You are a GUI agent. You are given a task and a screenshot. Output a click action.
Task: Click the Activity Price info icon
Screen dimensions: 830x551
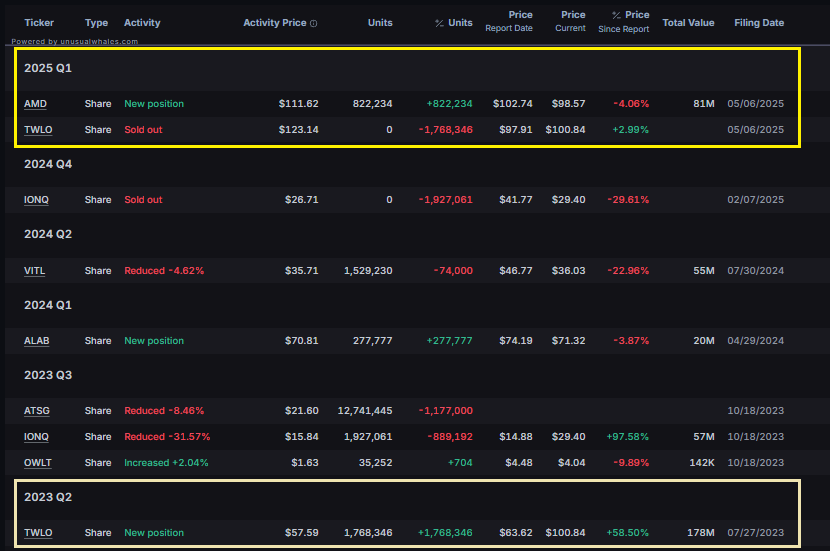[313, 23]
